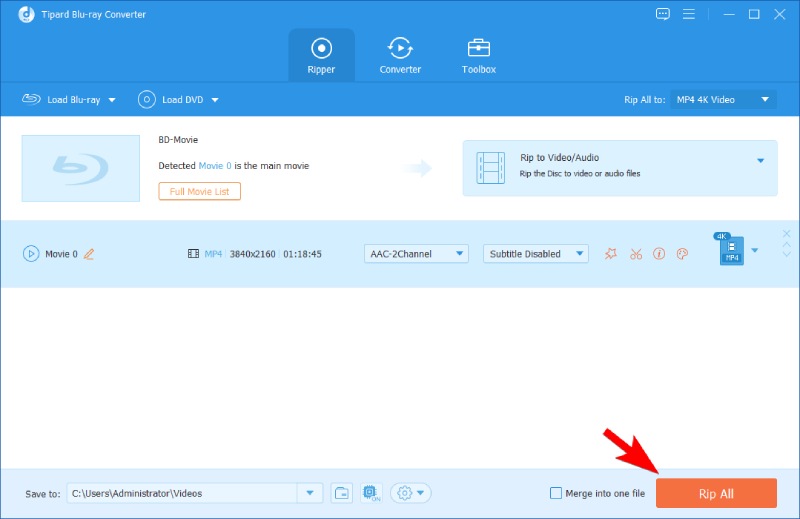Click Load Blu-ray button

(61, 100)
